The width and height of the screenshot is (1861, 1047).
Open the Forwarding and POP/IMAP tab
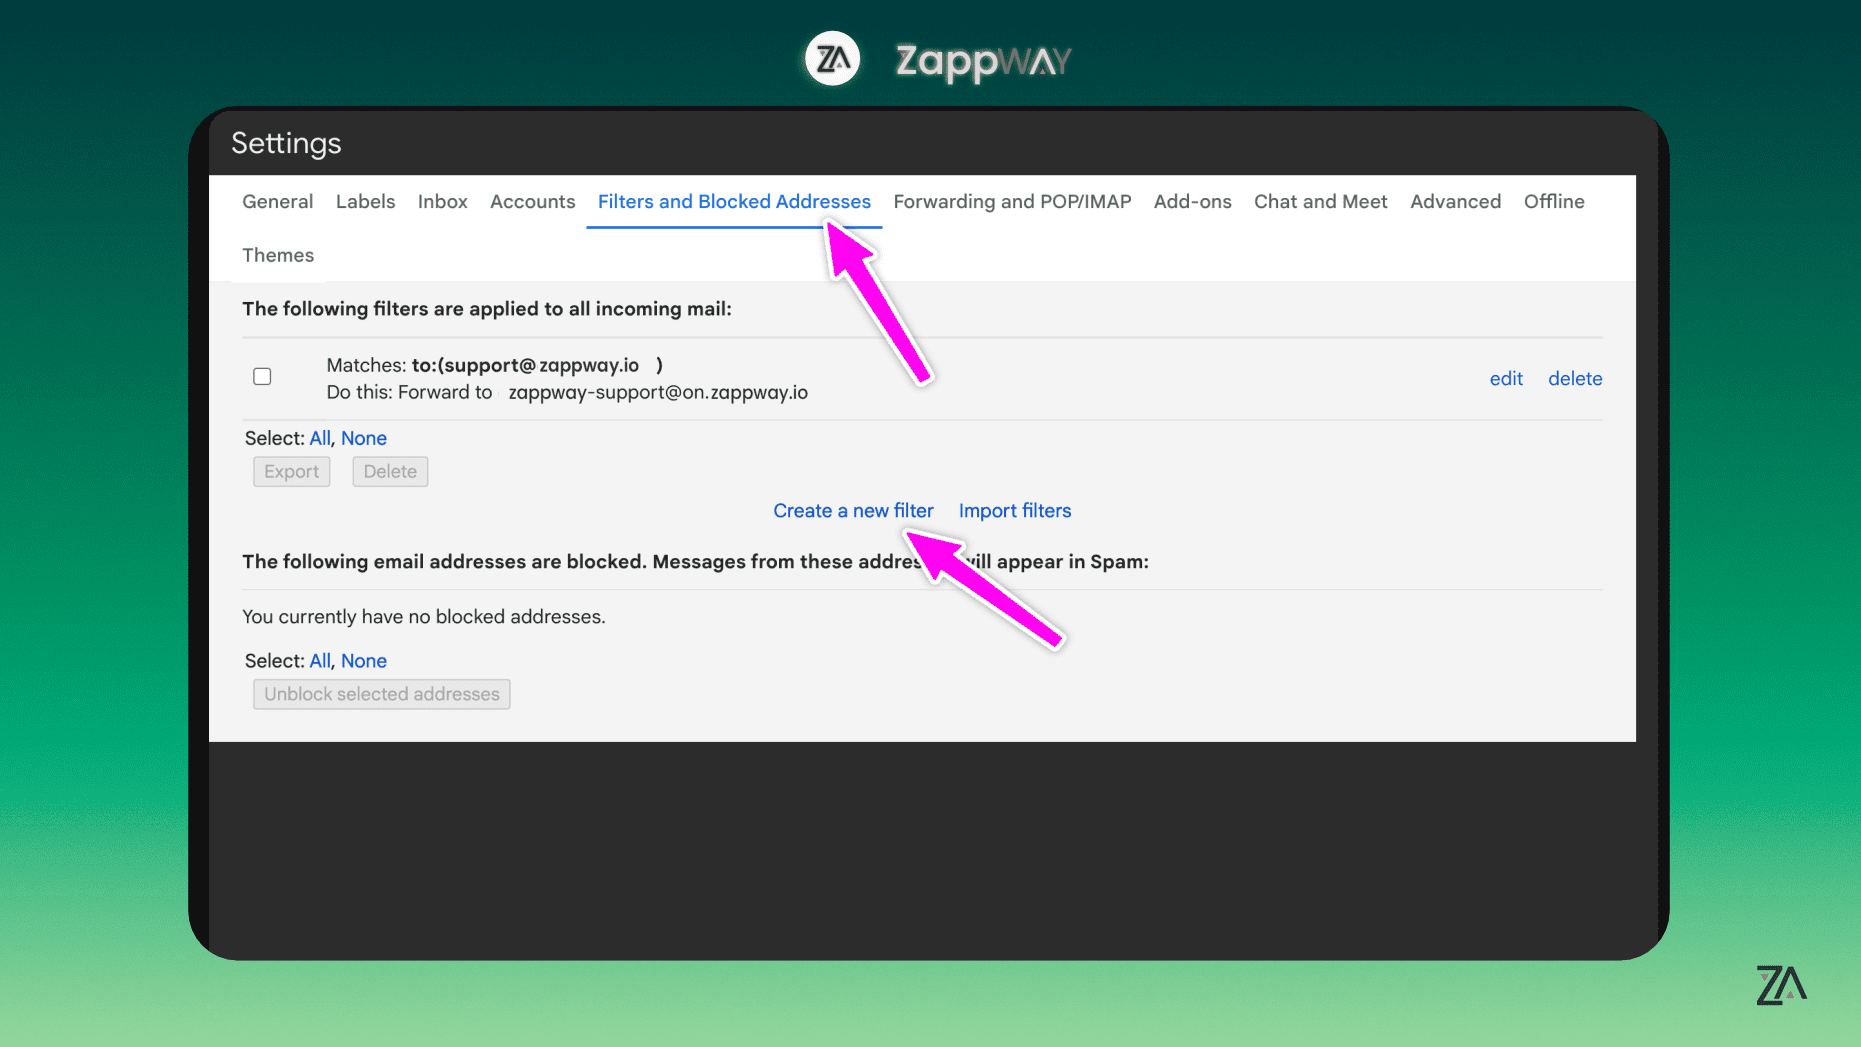[x=1012, y=201]
